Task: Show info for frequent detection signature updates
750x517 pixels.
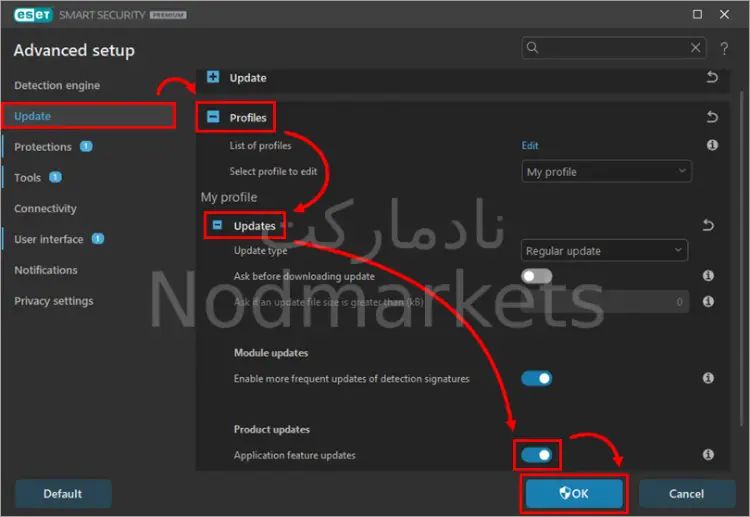Action: click(x=708, y=378)
